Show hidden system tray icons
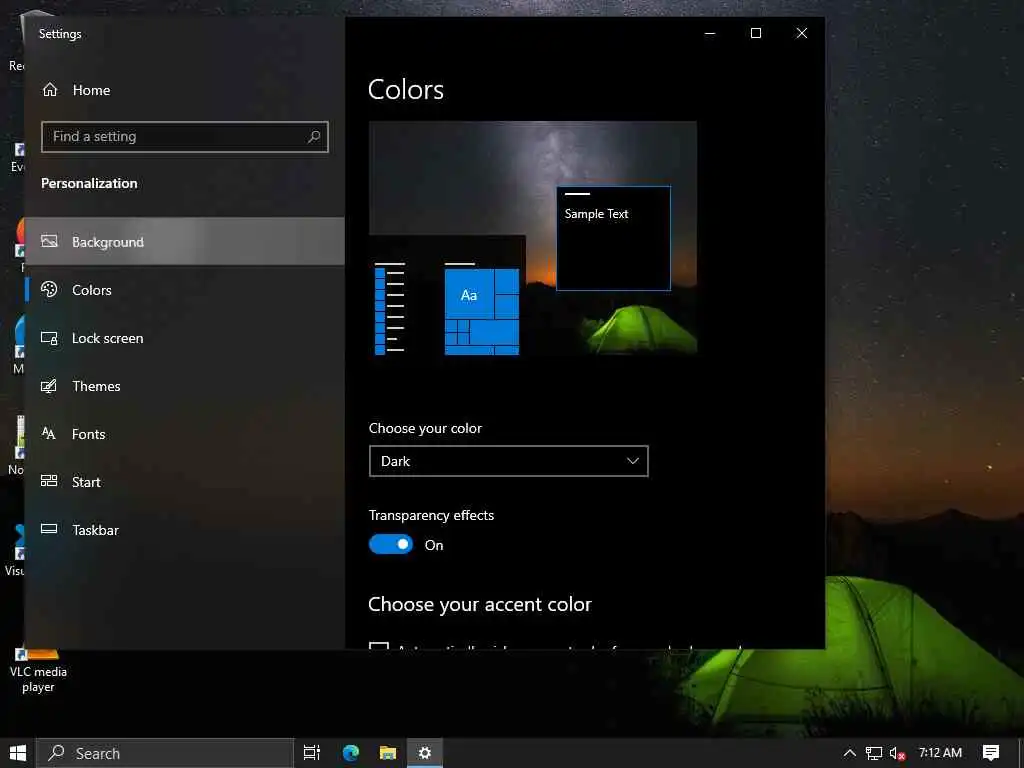1024x768 pixels. tap(849, 753)
